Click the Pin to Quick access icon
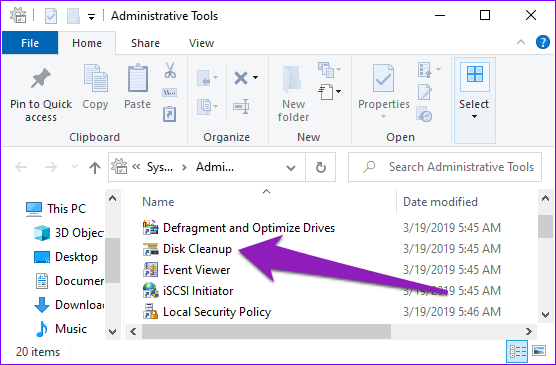556x365 pixels. (41, 78)
